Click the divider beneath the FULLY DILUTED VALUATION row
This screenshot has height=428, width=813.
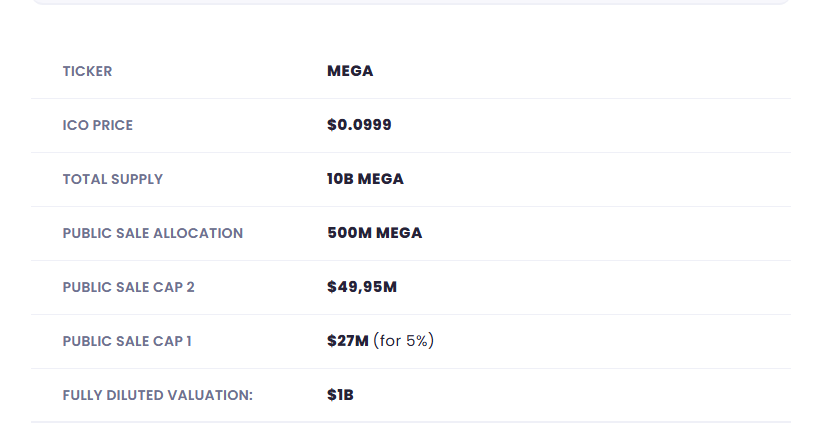point(410,422)
